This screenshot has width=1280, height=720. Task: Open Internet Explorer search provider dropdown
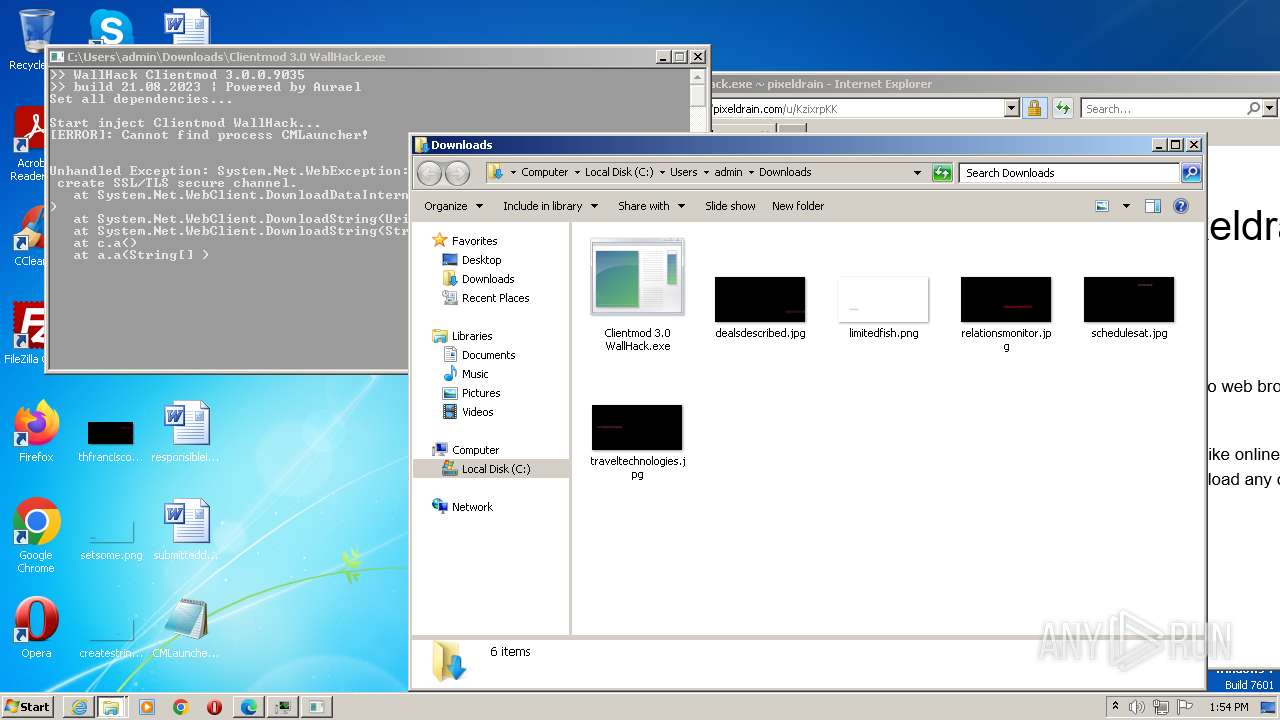tap(1270, 108)
